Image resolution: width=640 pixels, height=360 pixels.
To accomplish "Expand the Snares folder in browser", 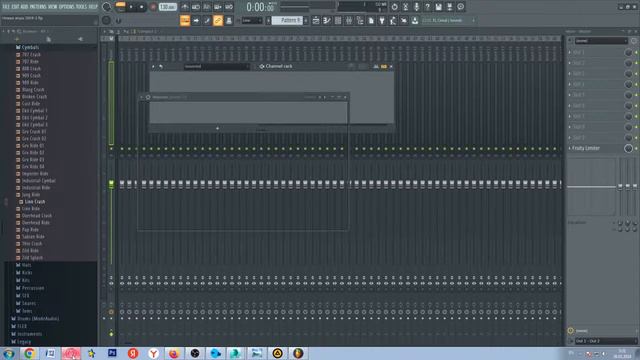I will point(26,303).
